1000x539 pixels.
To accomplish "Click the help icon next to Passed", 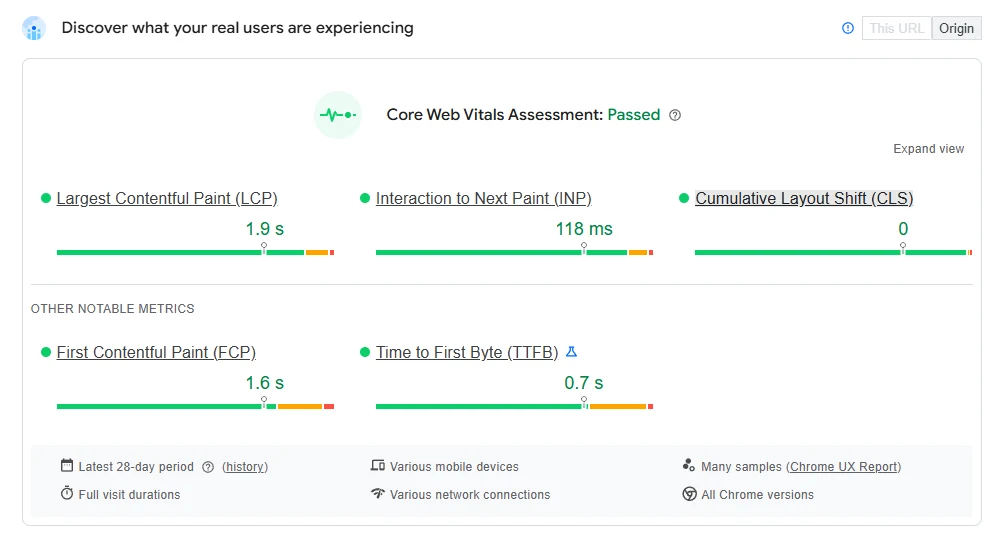I will (675, 115).
